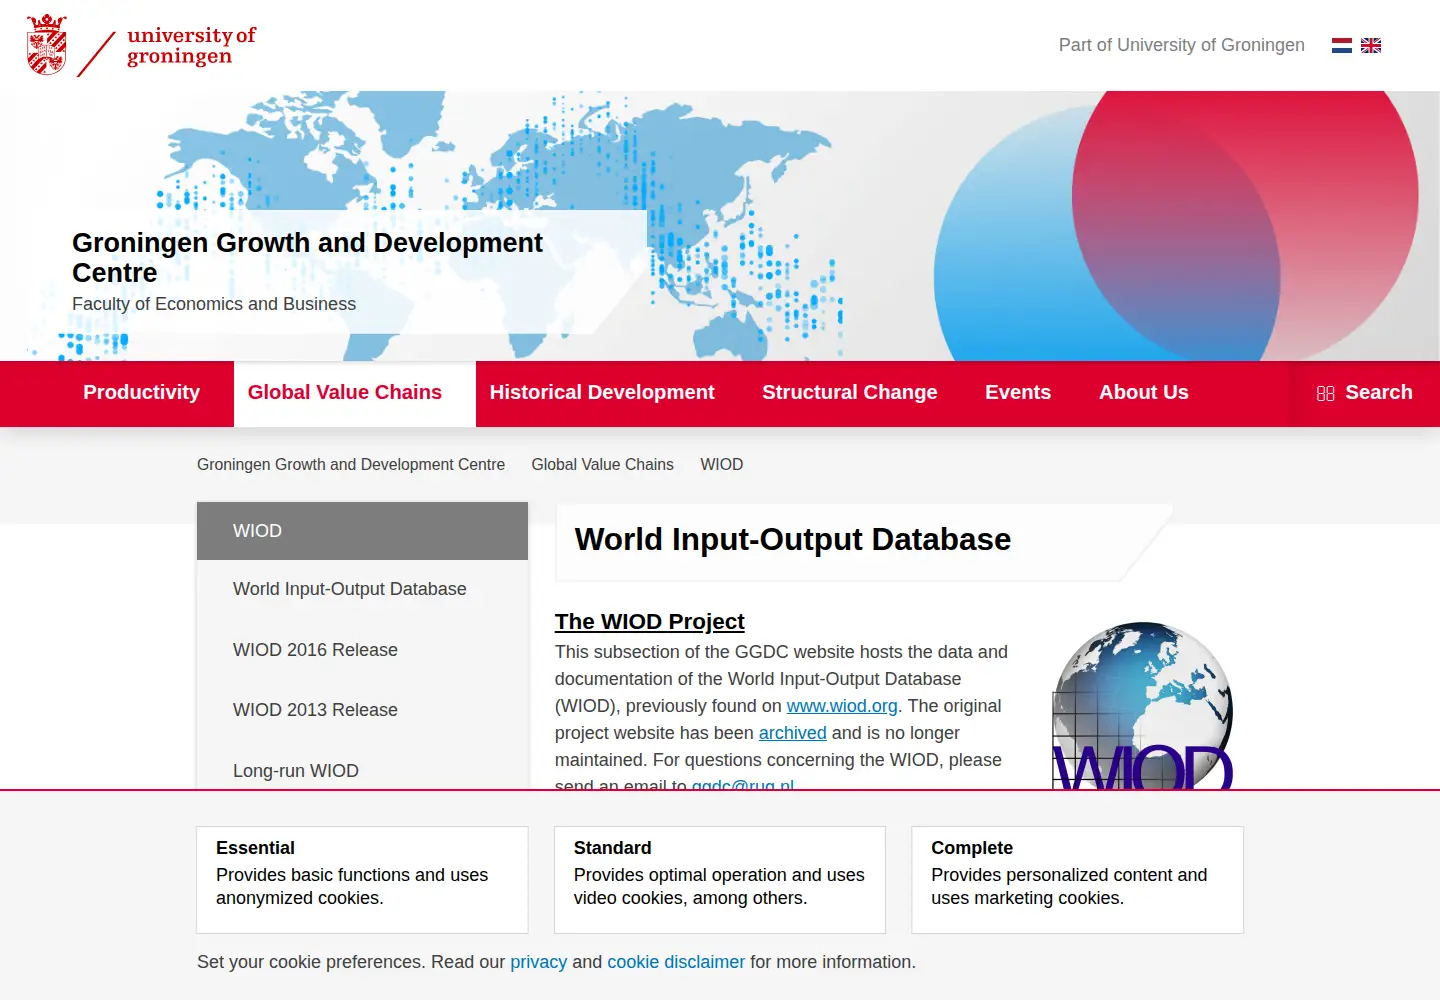Viewport: 1440px width, 1000px height.
Task: Open the Productivity menu item
Action: tap(141, 393)
